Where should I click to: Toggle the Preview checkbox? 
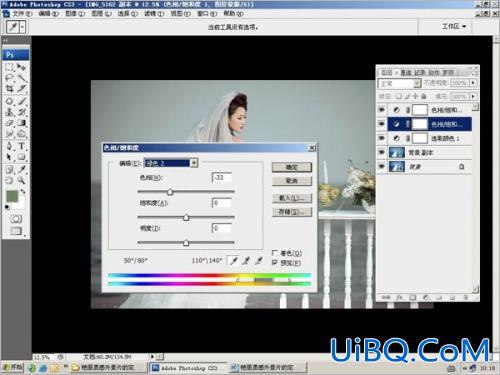(x=275, y=263)
